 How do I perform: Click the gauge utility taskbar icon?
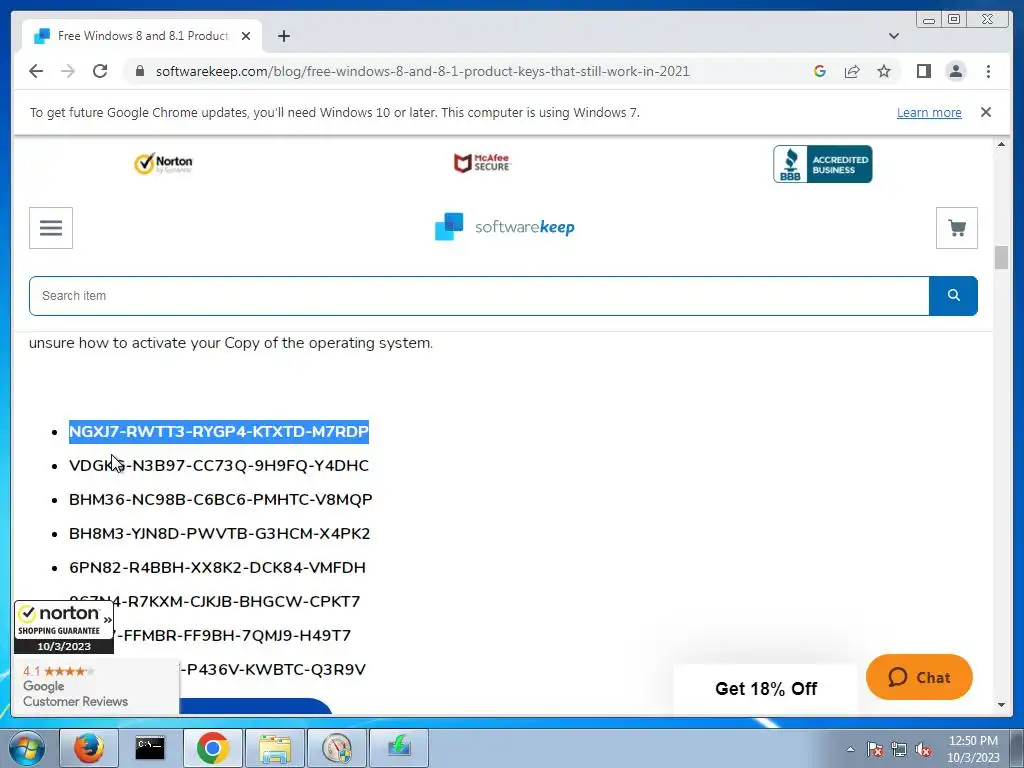(x=337, y=748)
